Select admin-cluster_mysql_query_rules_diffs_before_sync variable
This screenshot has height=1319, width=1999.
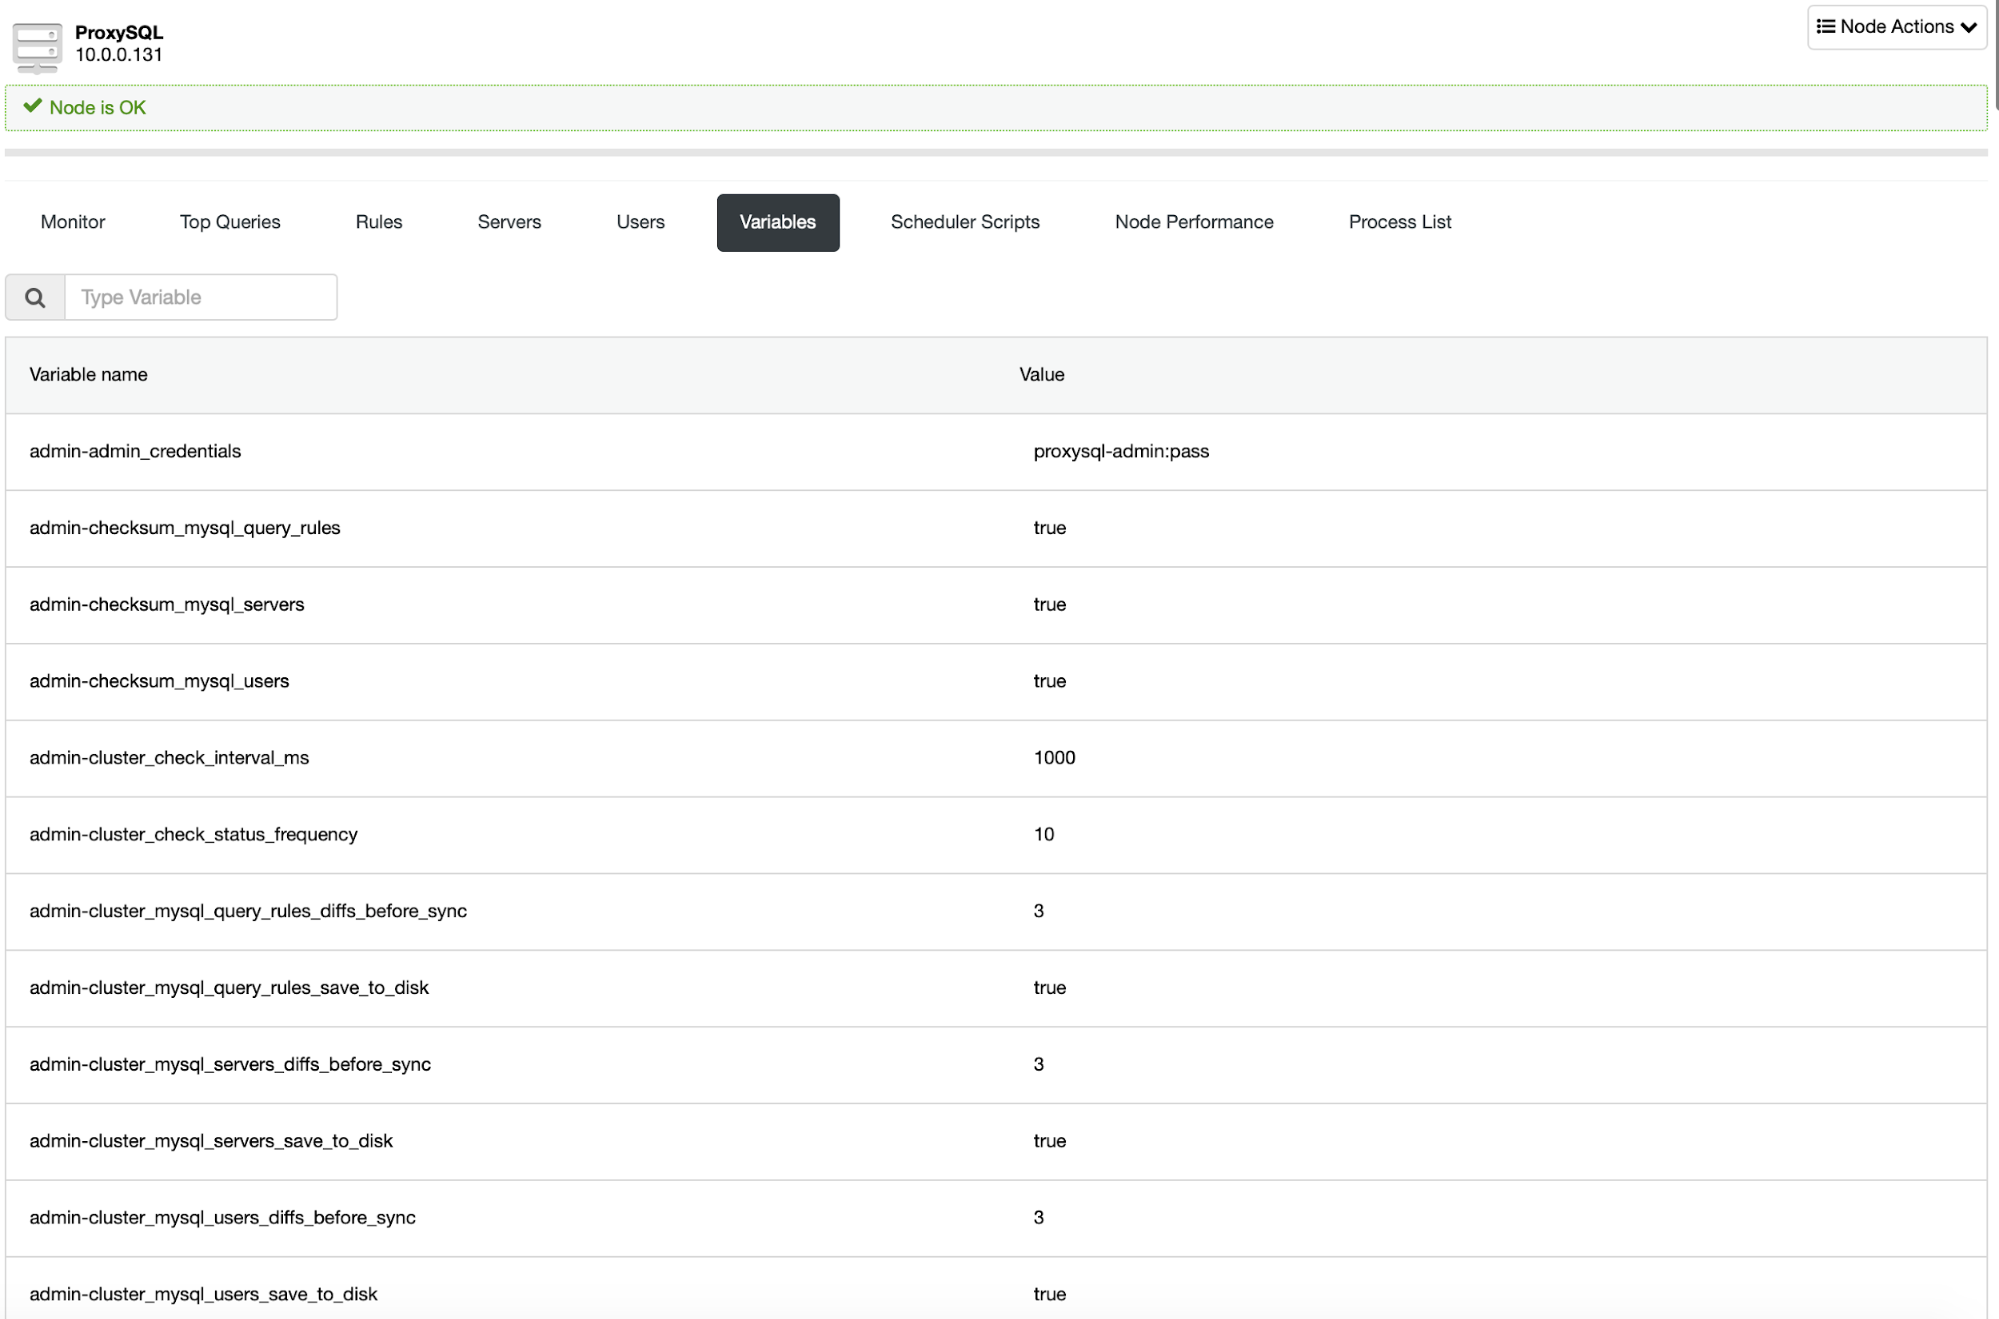point(248,912)
